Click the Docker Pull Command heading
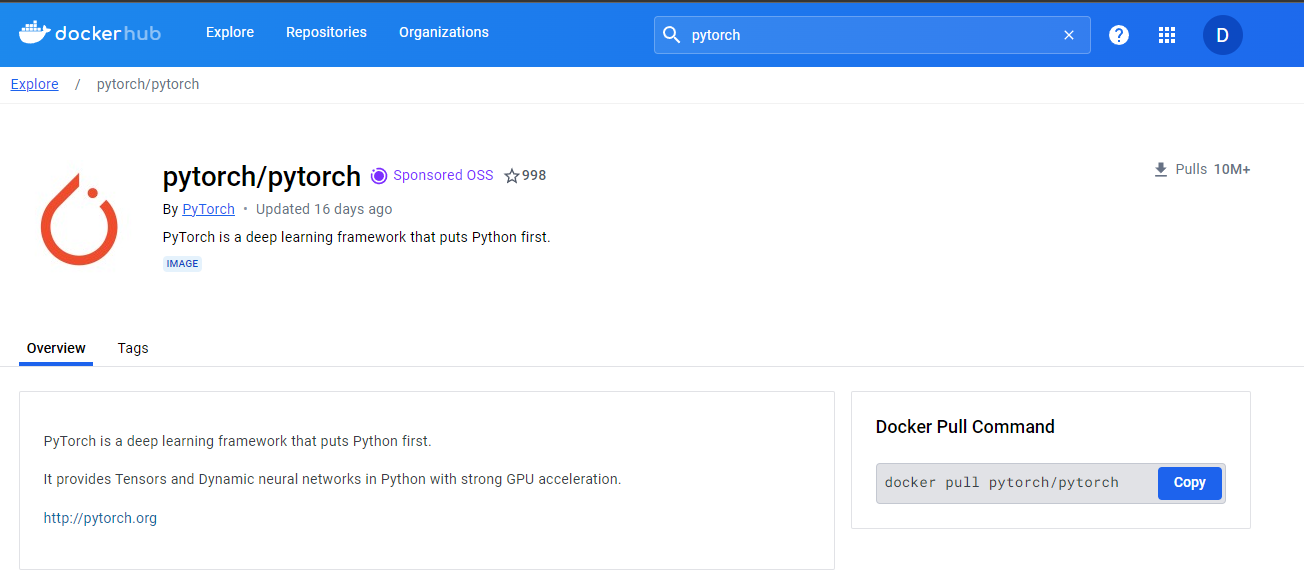 [965, 427]
